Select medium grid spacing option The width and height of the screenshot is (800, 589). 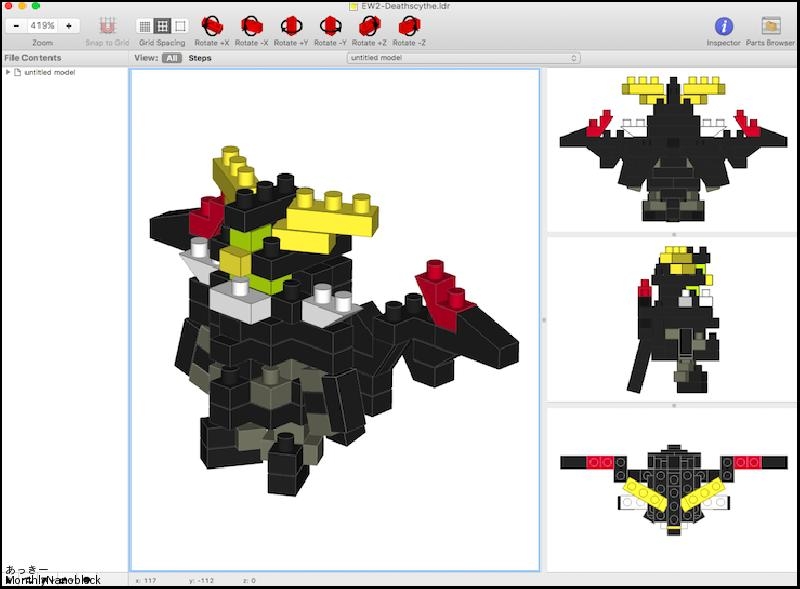click(x=162, y=26)
